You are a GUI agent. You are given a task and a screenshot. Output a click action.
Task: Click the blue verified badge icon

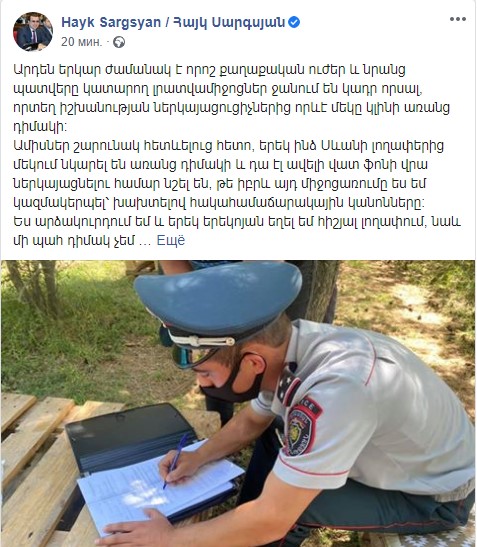point(294,22)
